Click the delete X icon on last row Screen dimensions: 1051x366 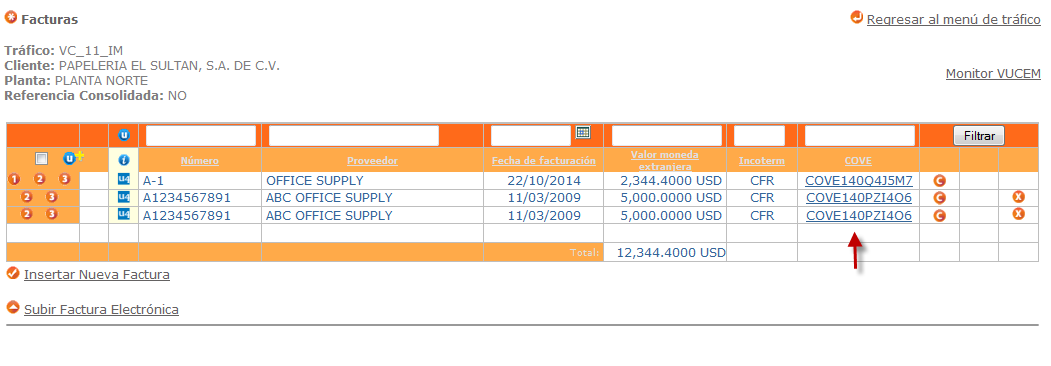coord(1018,215)
